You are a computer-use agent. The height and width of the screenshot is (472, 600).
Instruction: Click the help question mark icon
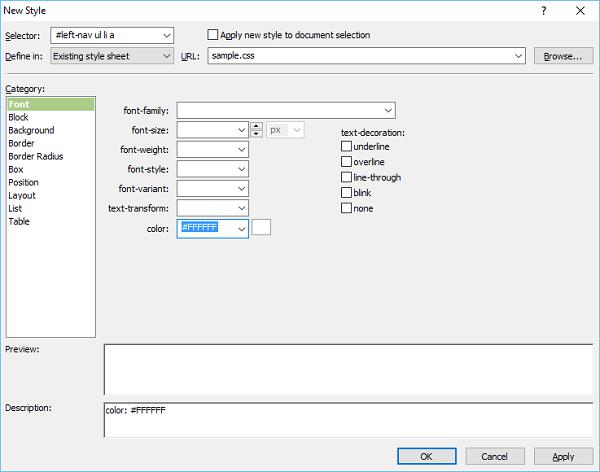coord(544,10)
